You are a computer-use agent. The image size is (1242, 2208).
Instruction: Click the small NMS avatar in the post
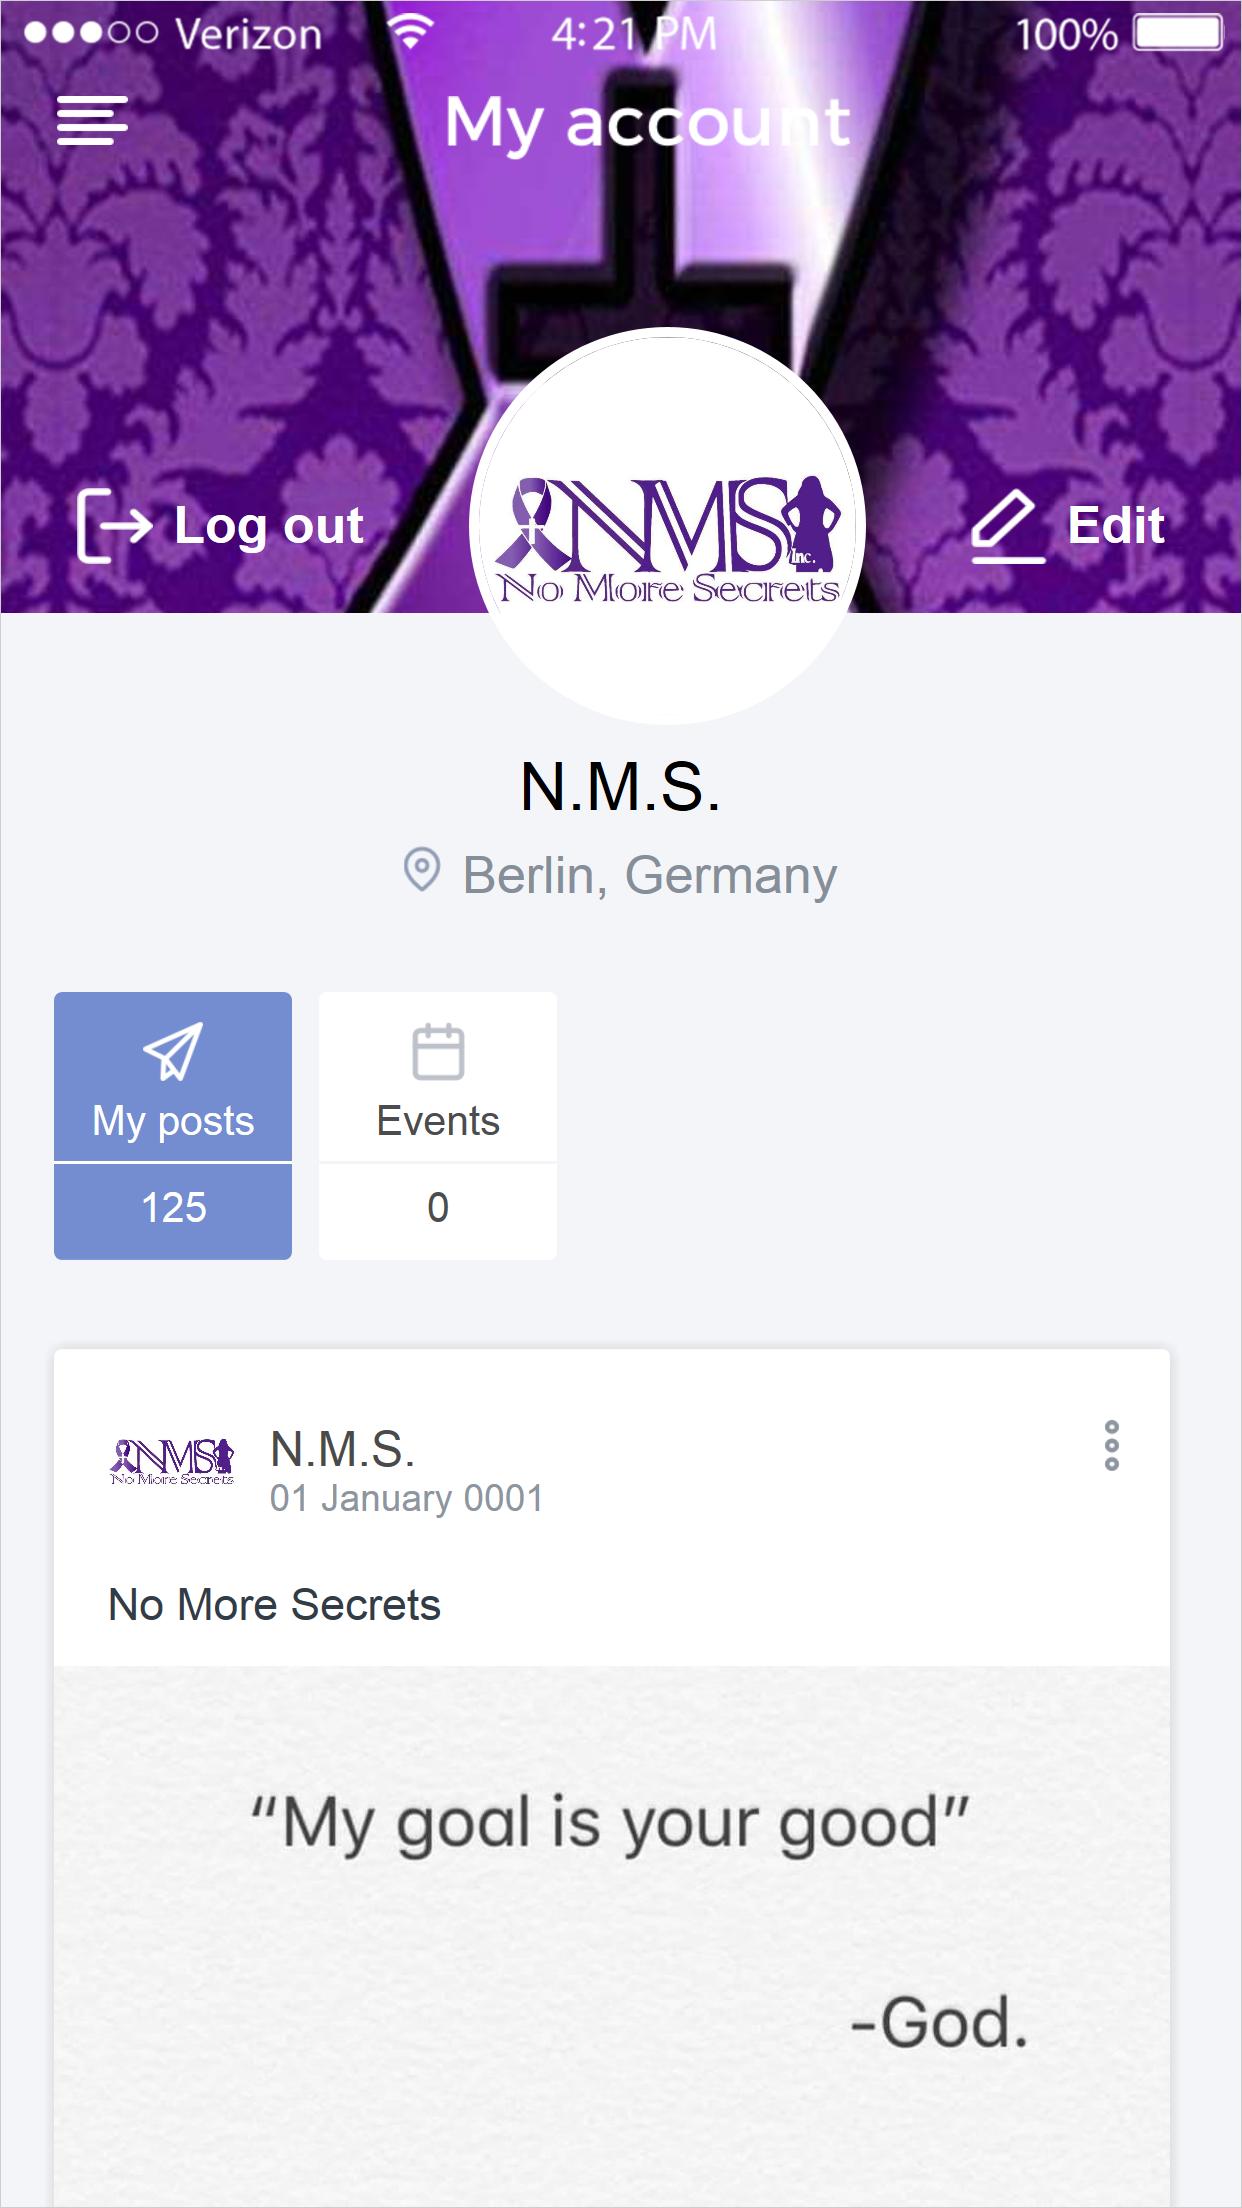point(172,1461)
